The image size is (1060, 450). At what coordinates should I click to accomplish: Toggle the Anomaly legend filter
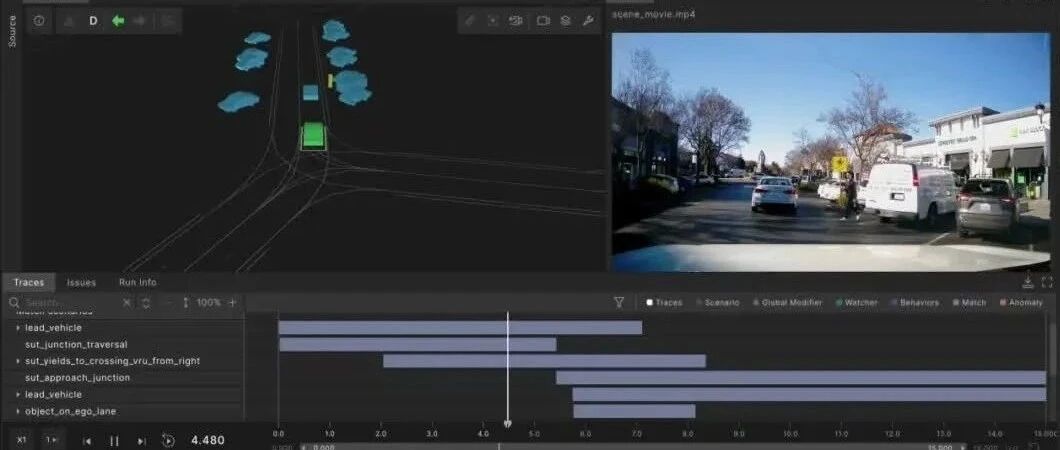pos(1021,303)
